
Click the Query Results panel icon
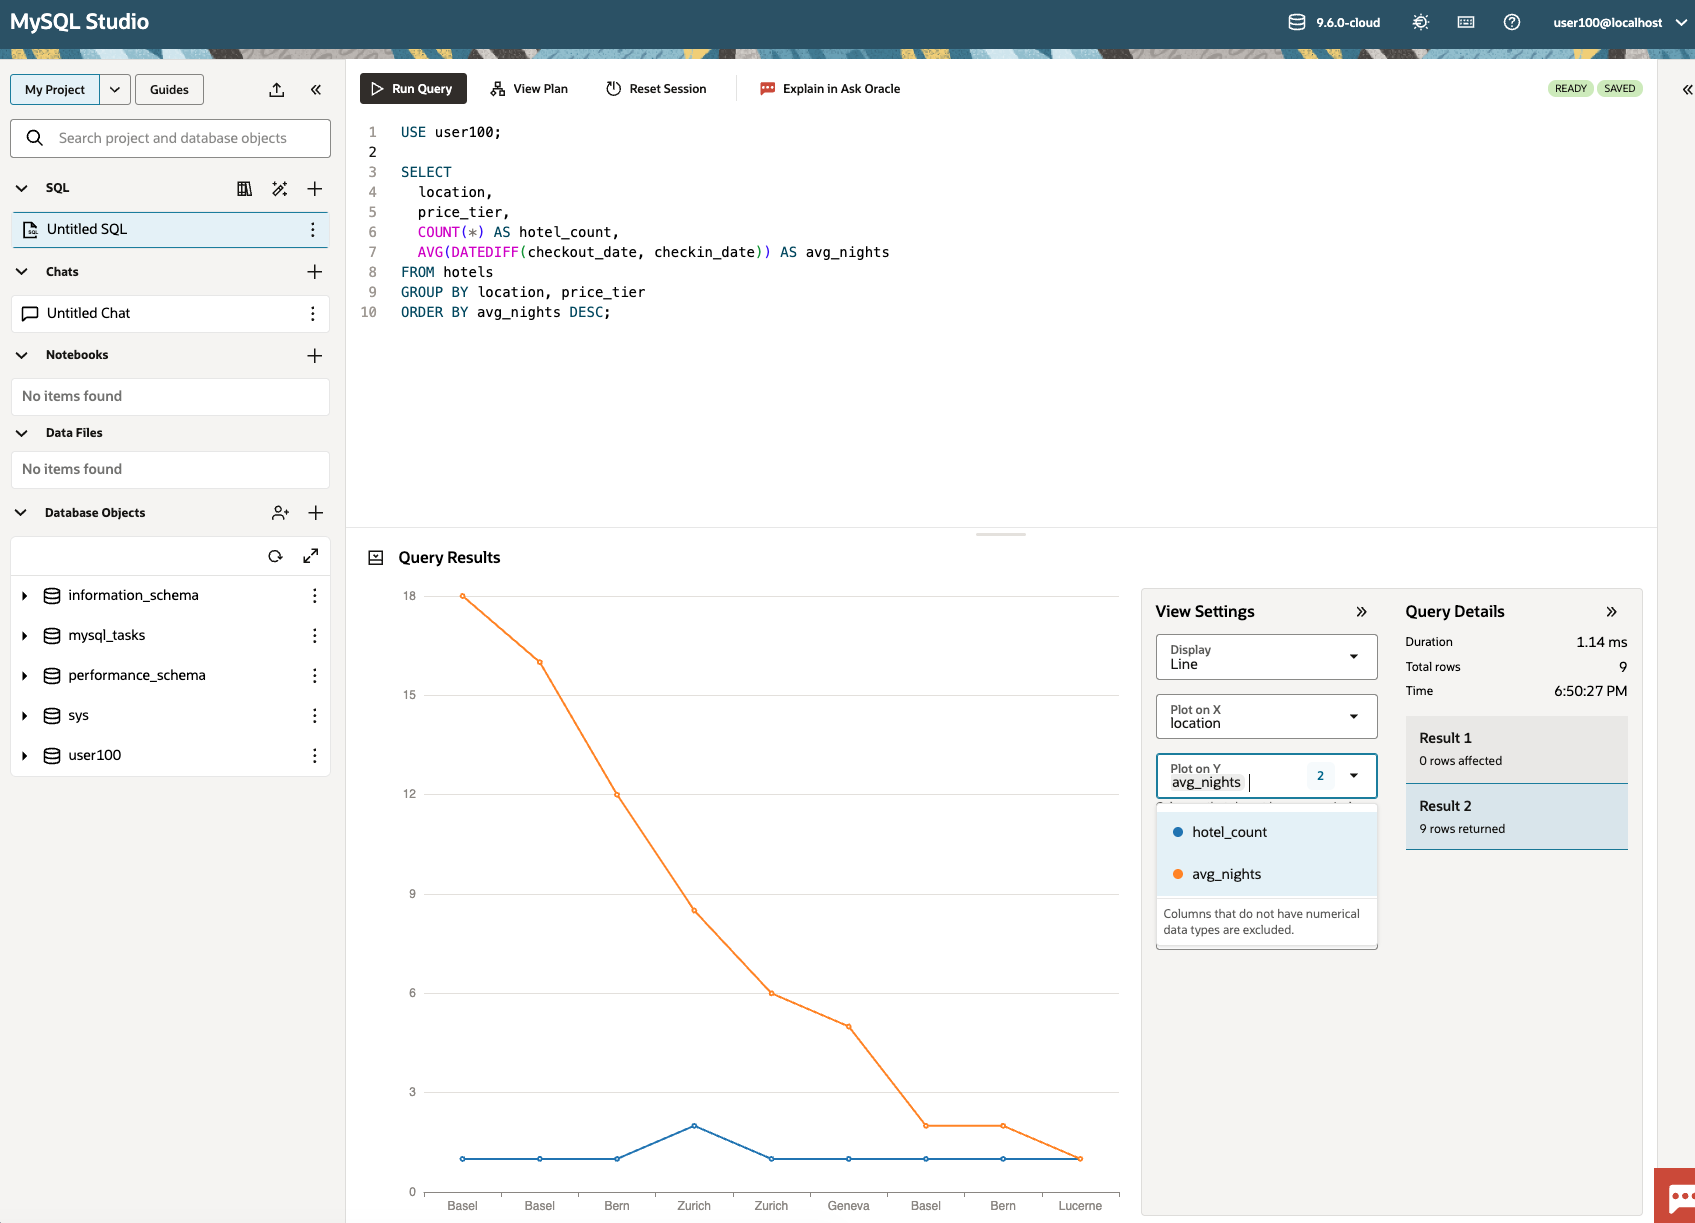376,558
